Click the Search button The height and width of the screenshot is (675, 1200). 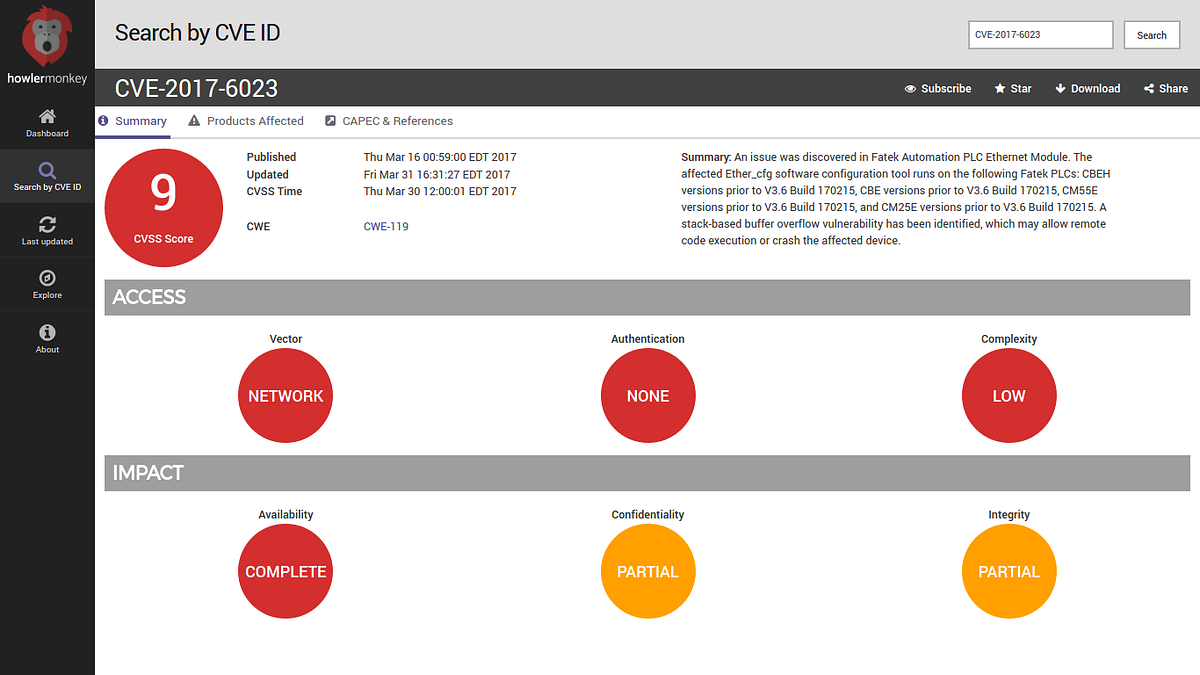tap(1152, 35)
